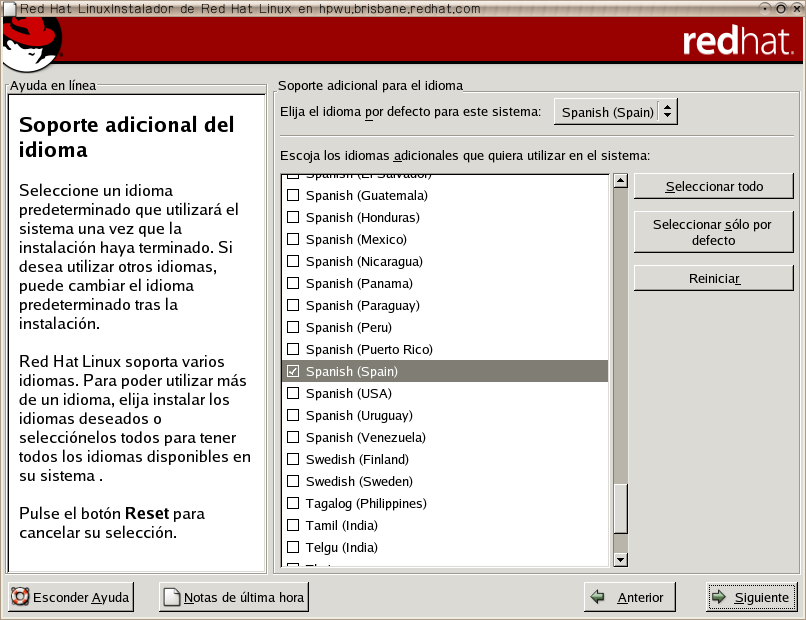Check the Spanish (USA) checkbox
This screenshot has height=620, width=806.
coord(293,393)
